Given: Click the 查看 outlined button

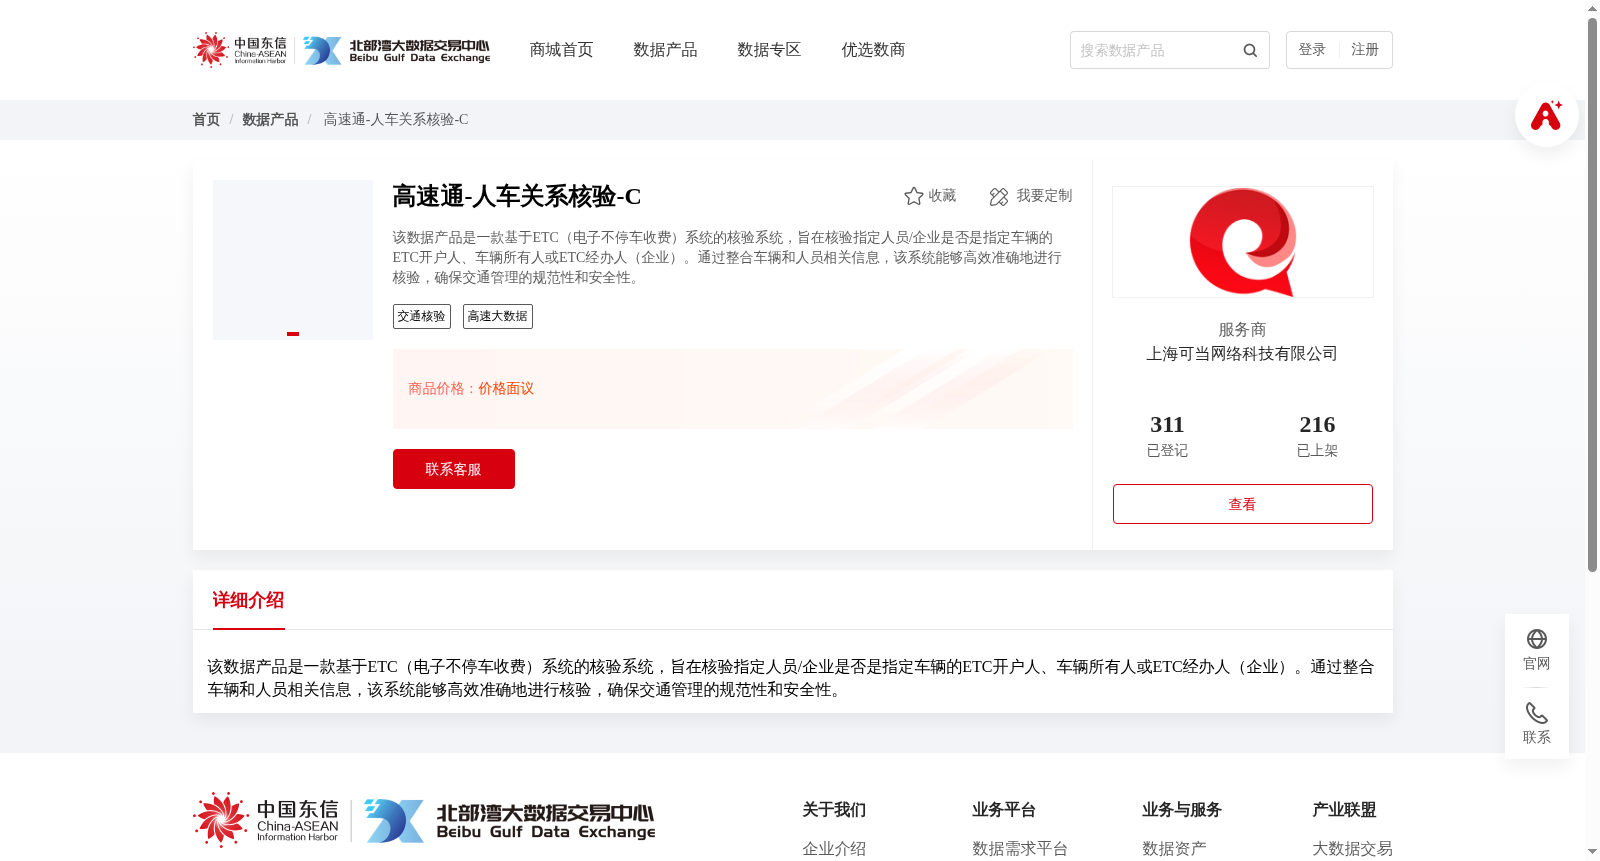Looking at the screenshot, I should 1243,504.
